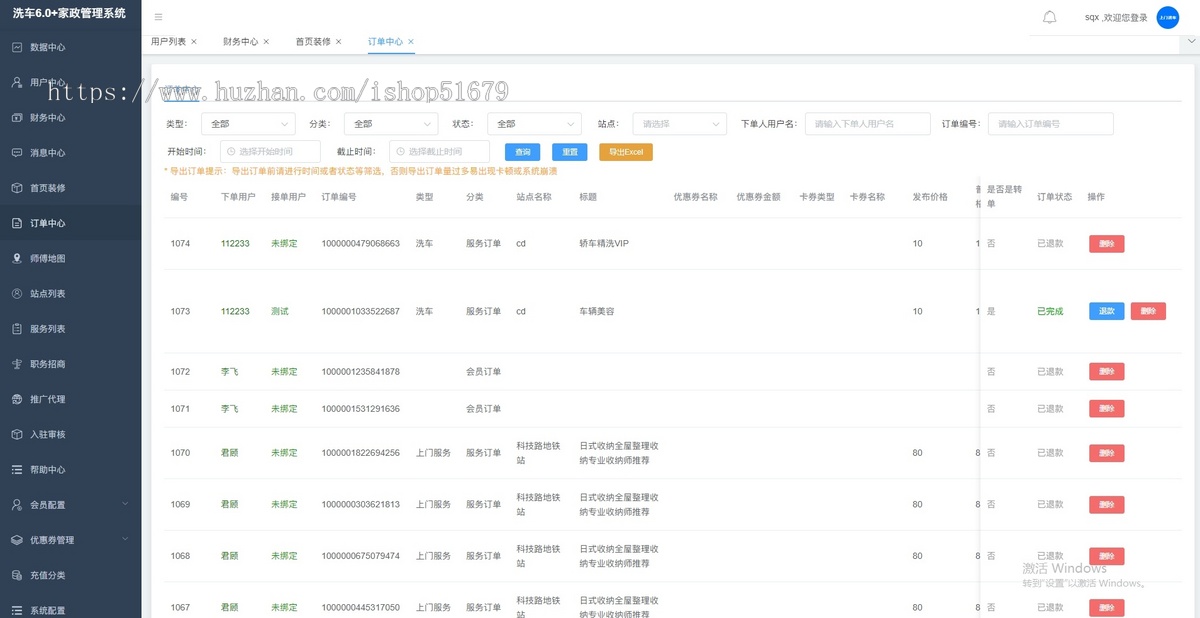Click order number 1000001235841878
Image resolution: width=1200 pixels, height=618 pixels.
tap(361, 371)
